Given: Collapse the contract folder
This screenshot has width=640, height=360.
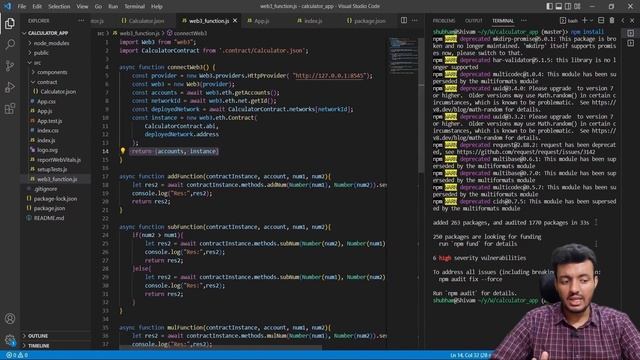Looking at the screenshot, I should click(44, 82).
